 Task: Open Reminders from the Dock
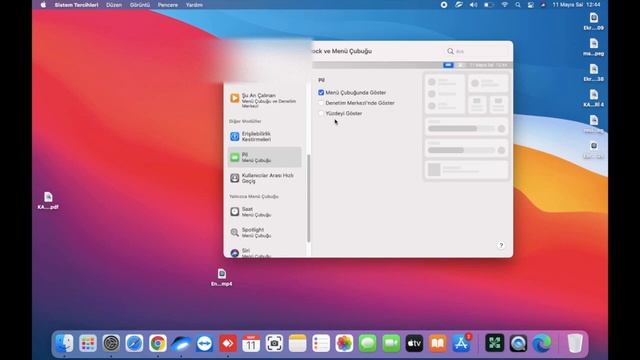[321, 343]
